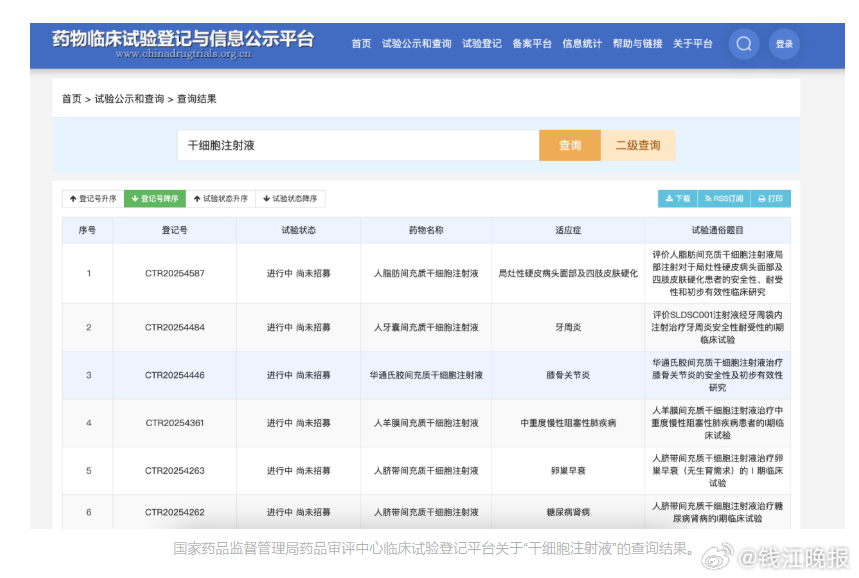Go to 信息统计 in the navigation
Image resolution: width=859 pixels, height=578 pixels.
pyautogui.click(x=582, y=44)
